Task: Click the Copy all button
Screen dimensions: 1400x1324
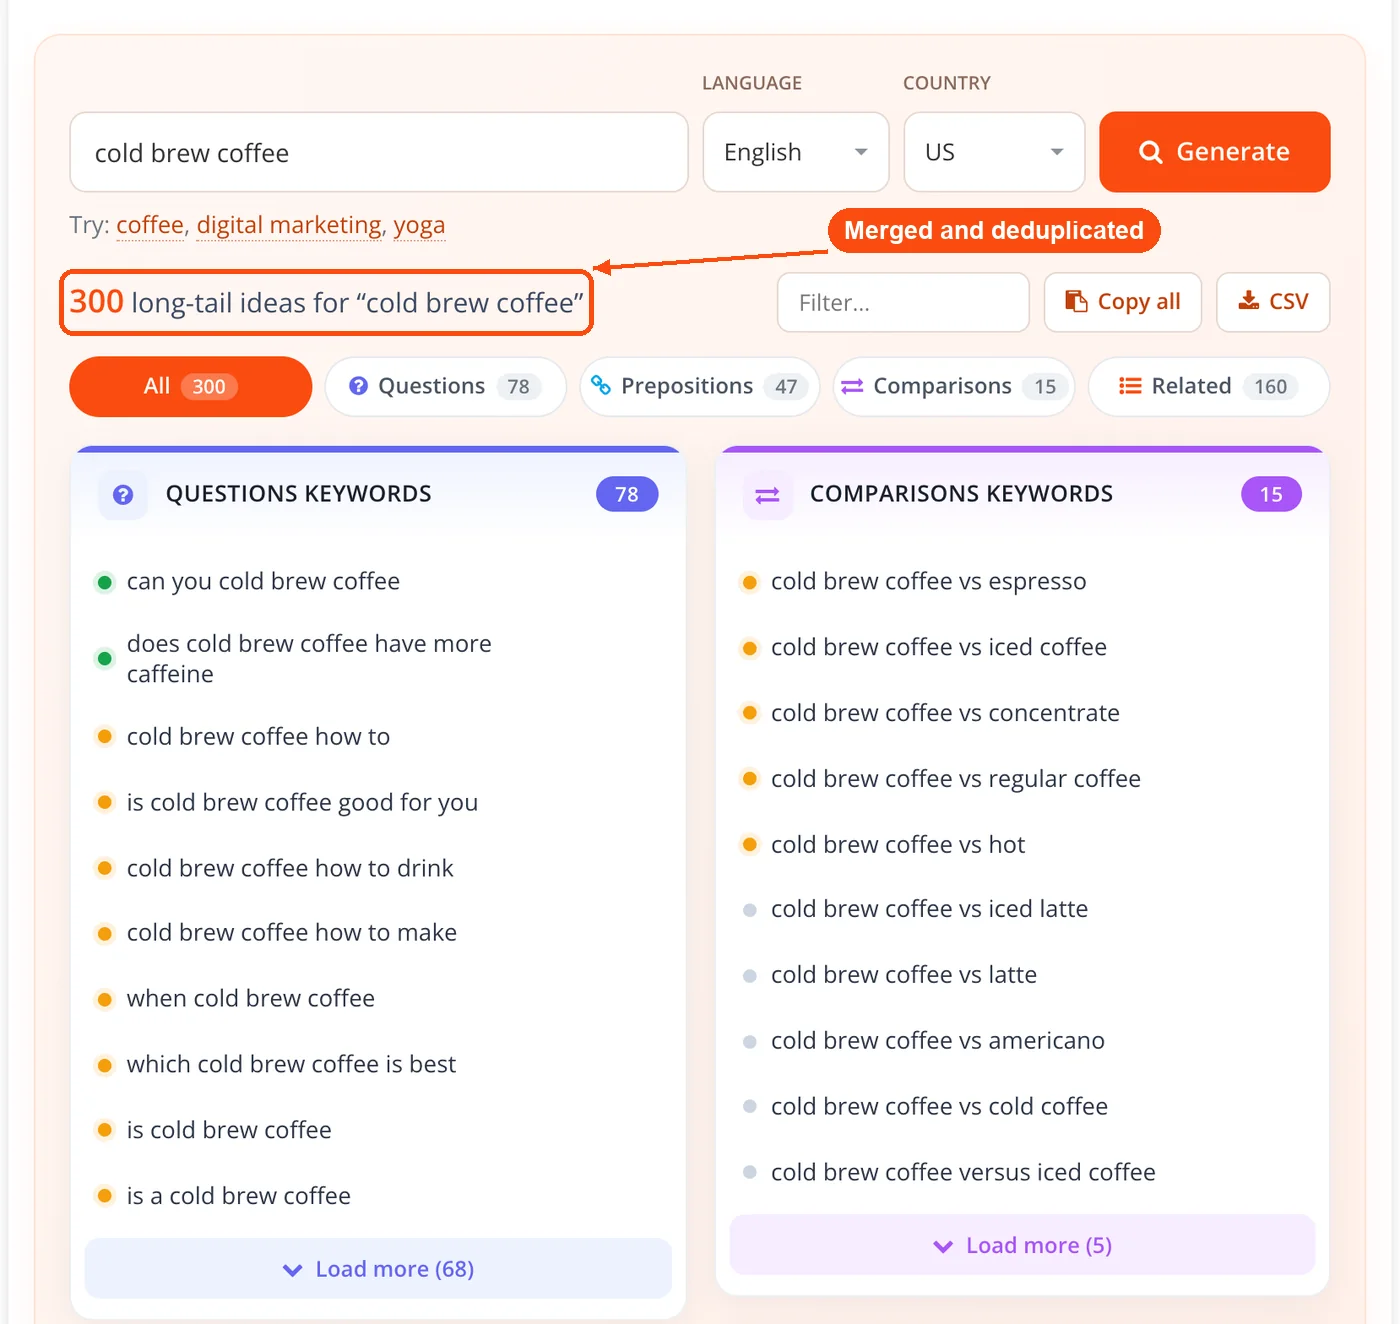Action: (1123, 302)
